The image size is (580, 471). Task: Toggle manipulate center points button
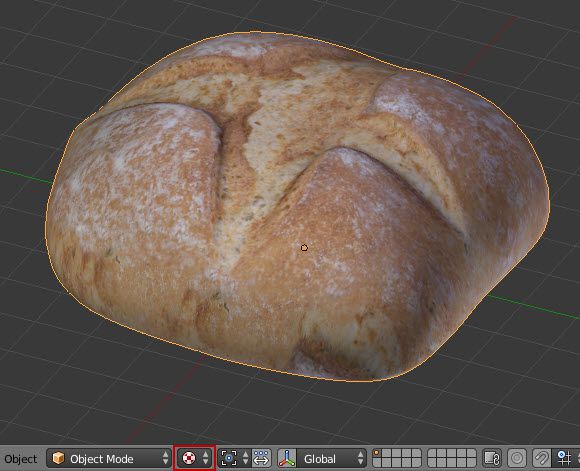pos(262,458)
